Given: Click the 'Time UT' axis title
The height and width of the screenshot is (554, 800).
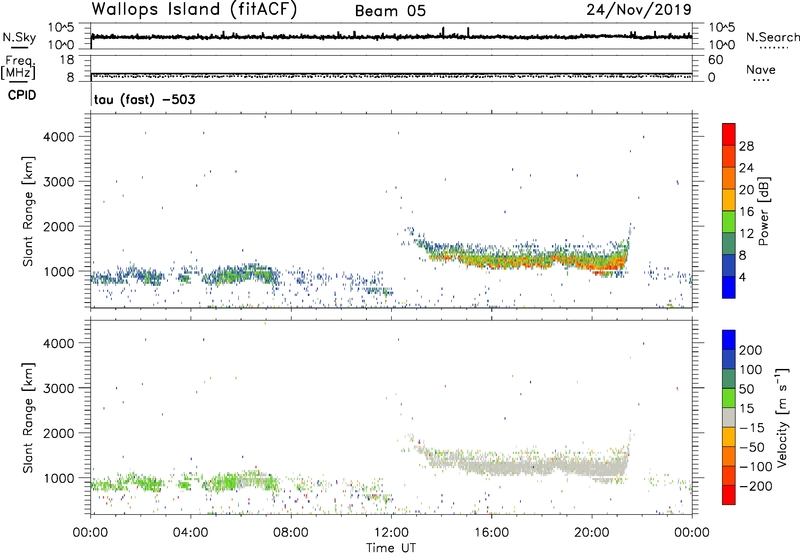Looking at the screenshot, I should [x=391, y=548].
